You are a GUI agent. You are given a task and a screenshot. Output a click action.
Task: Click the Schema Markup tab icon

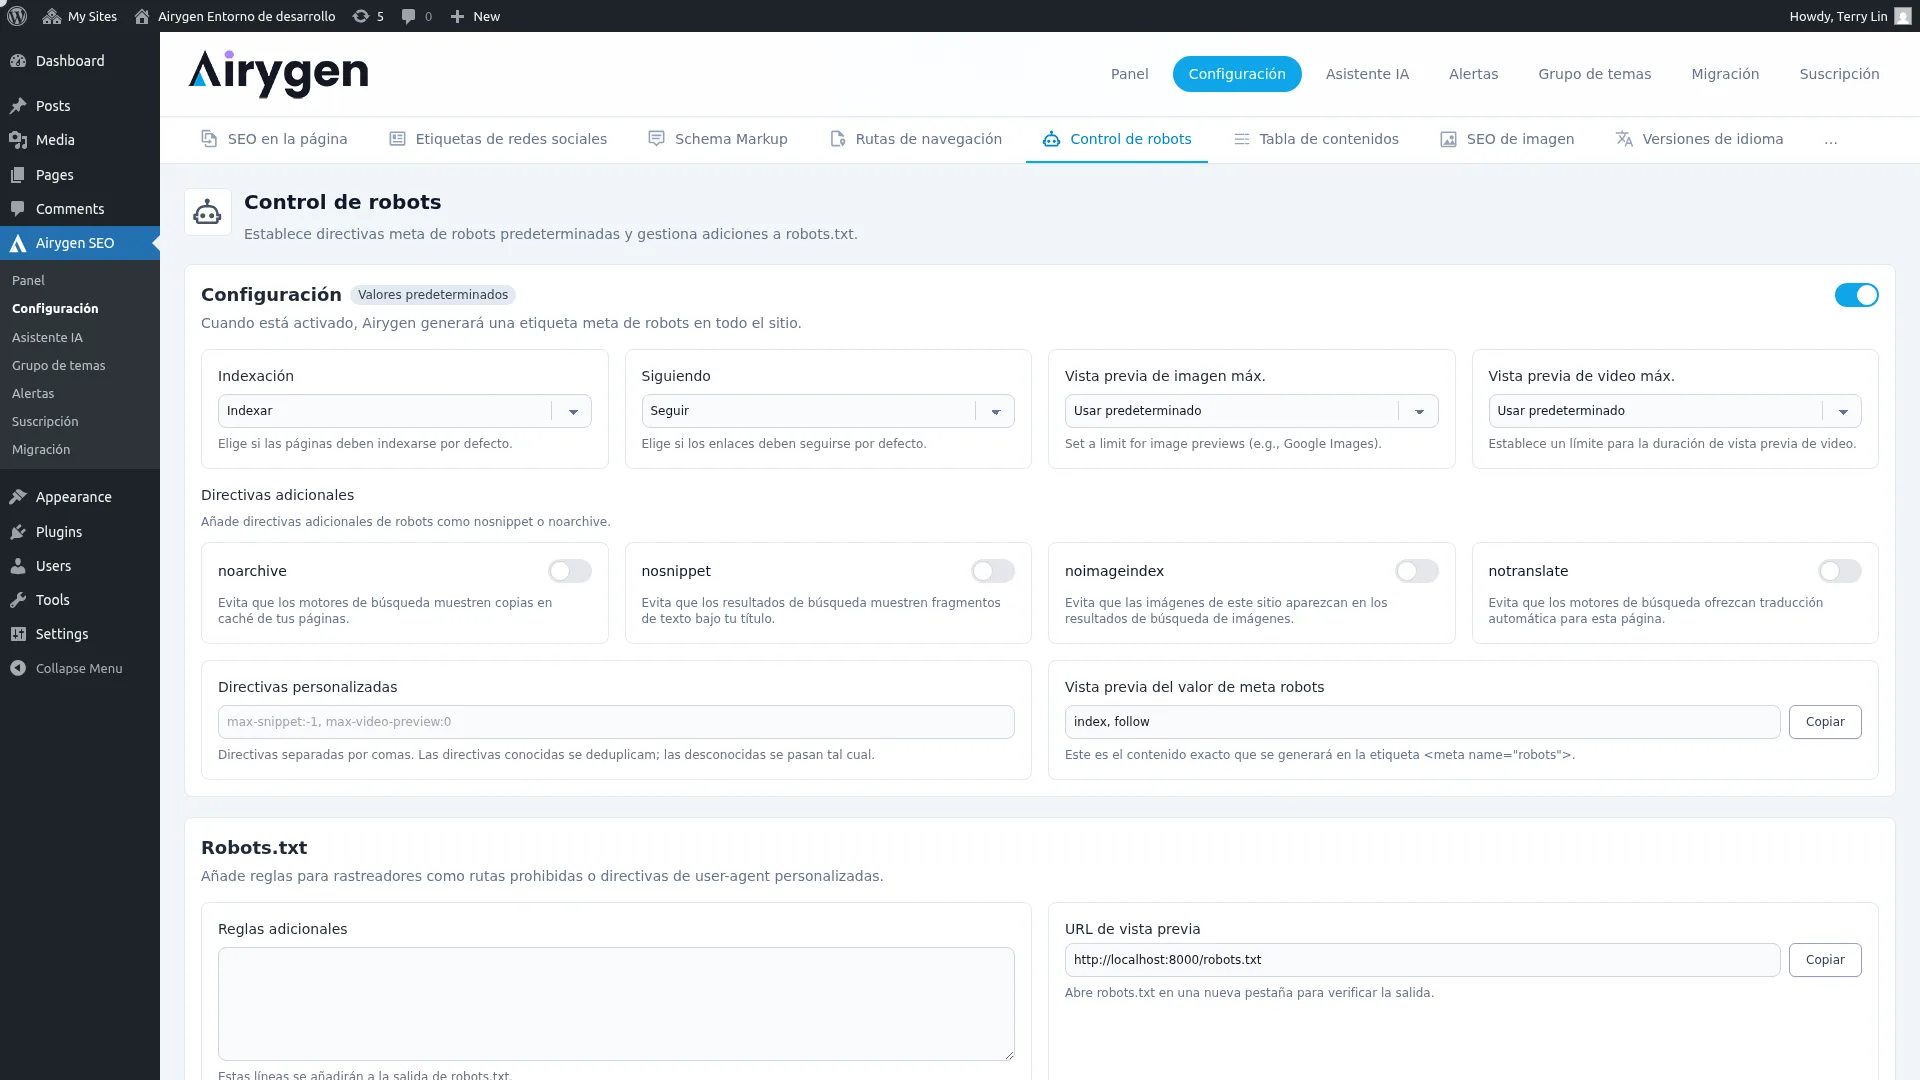656,139
